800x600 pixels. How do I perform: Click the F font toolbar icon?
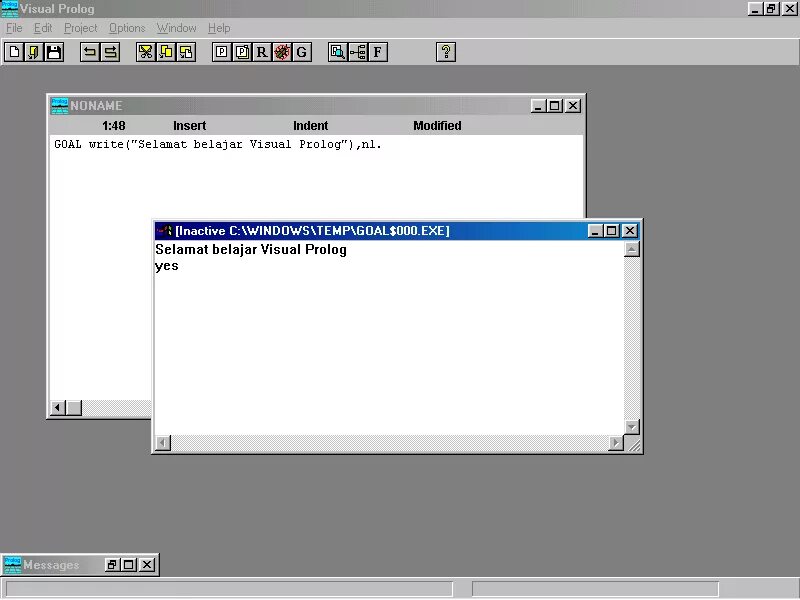tap(378, 52)
